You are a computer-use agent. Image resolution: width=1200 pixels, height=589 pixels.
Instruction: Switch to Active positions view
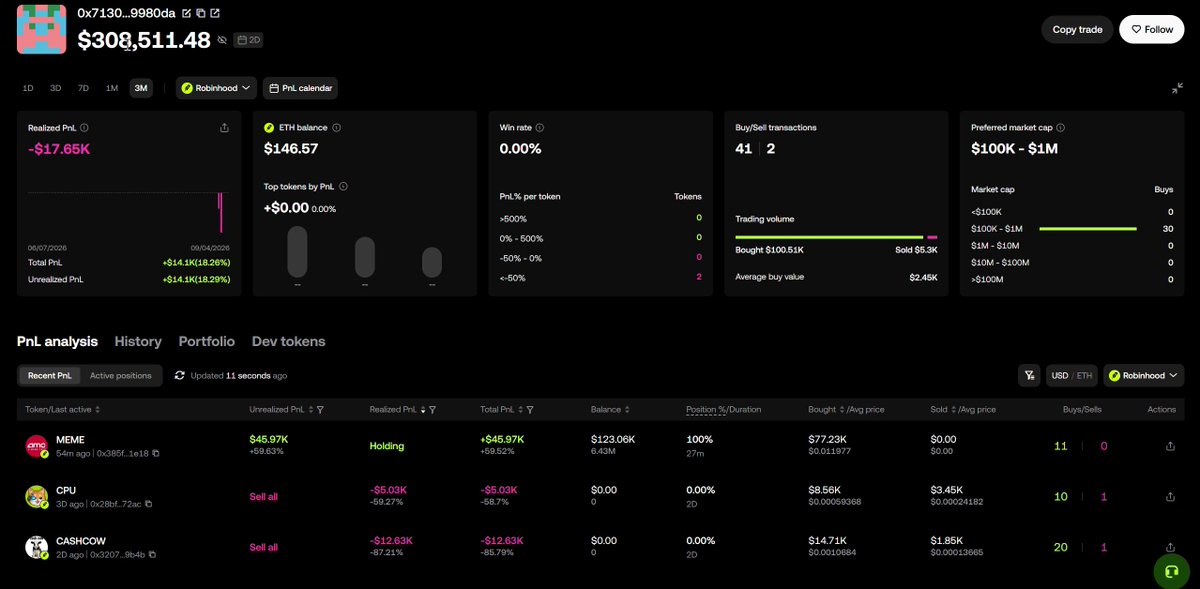click(x=121, y=375)
